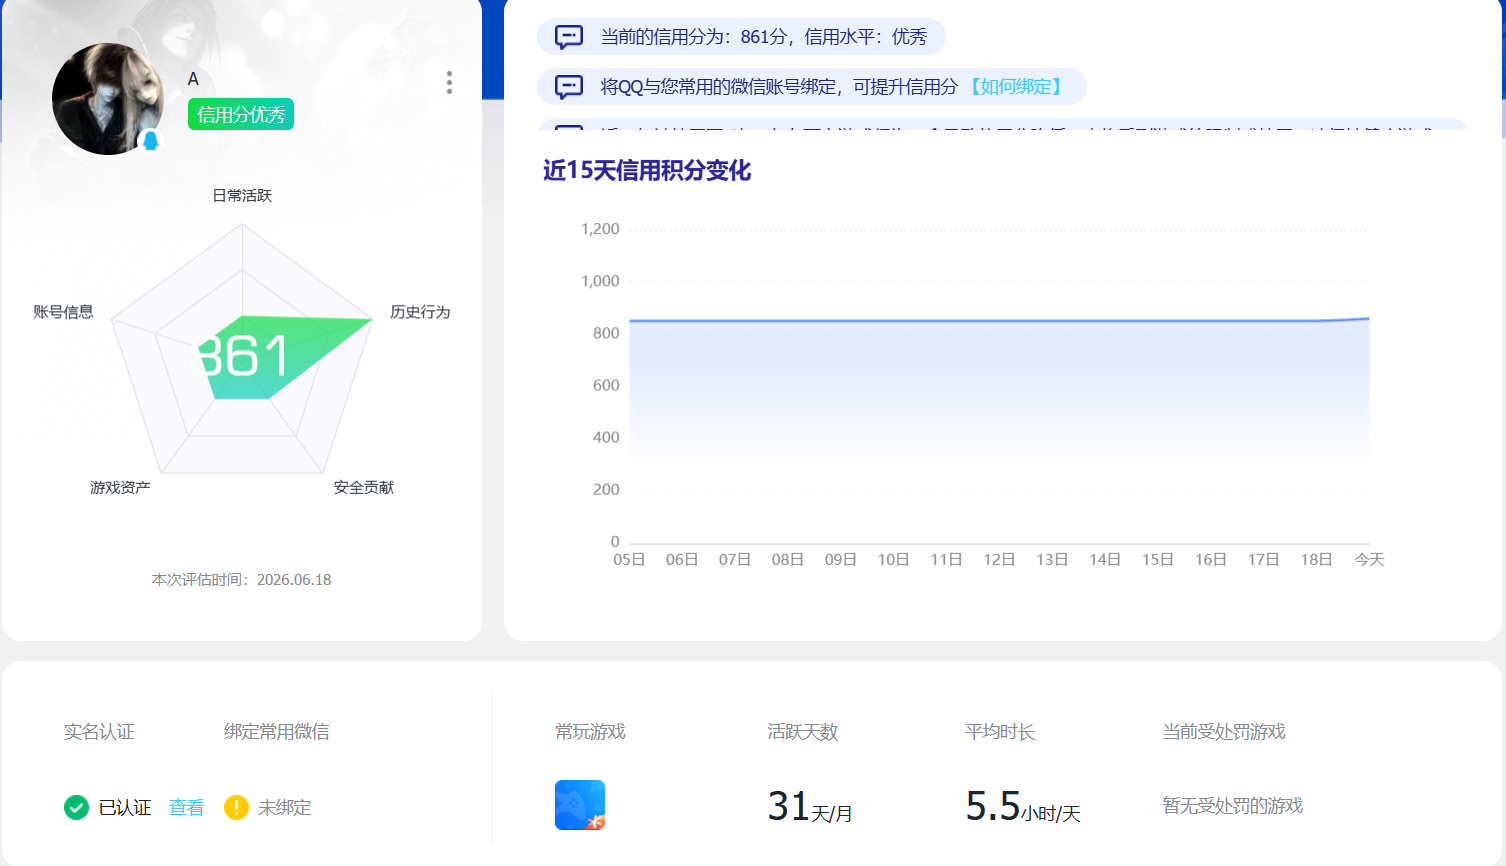This screenshot has height=866, width=1506.
Task: Click the green 信用分优秀 badge
Action: point(241,114)
